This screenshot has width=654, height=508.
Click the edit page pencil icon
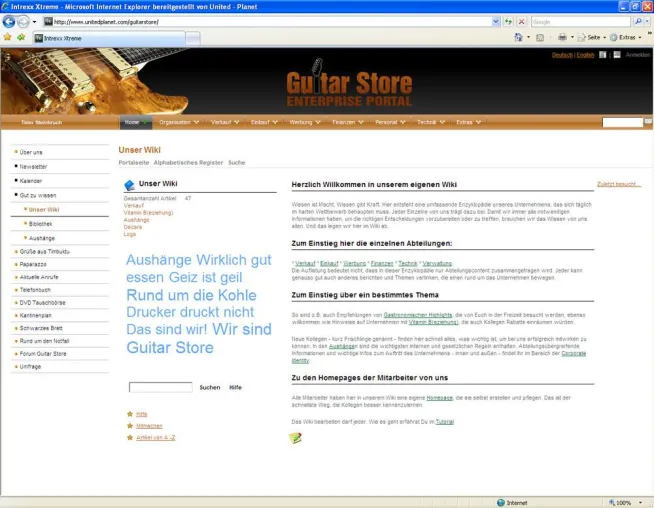tap(295, 438)
